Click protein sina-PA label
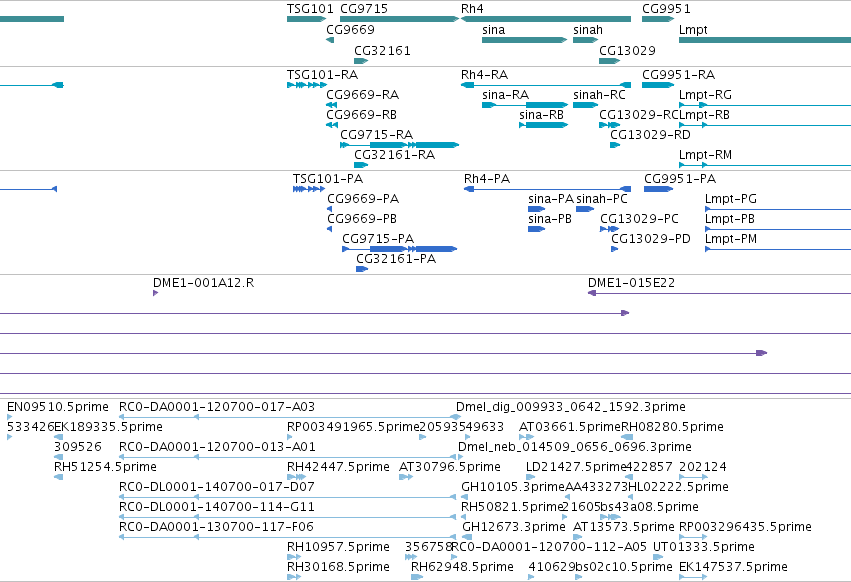 click(551, 199)
